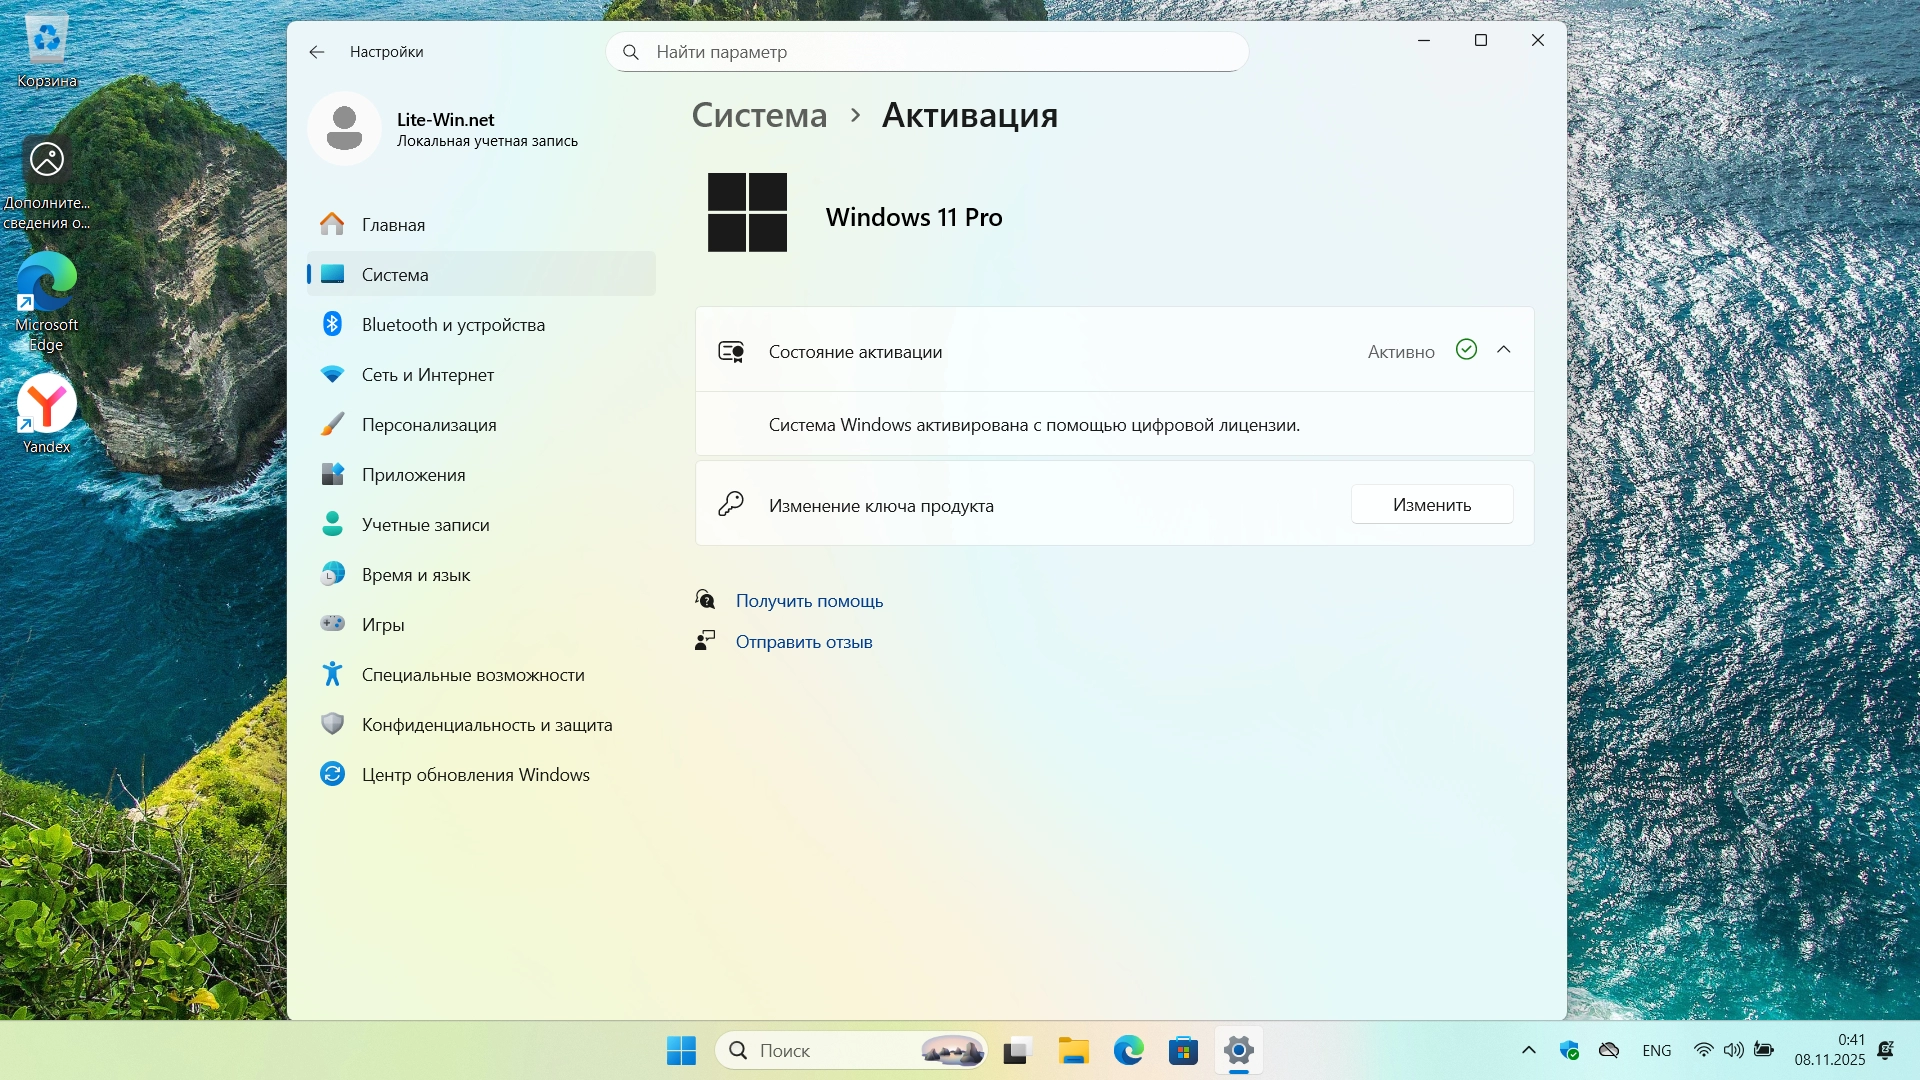Open File Explorer from taskbar
This screenshot has width=1920, height=1080.
[x=1073, y=1050]
